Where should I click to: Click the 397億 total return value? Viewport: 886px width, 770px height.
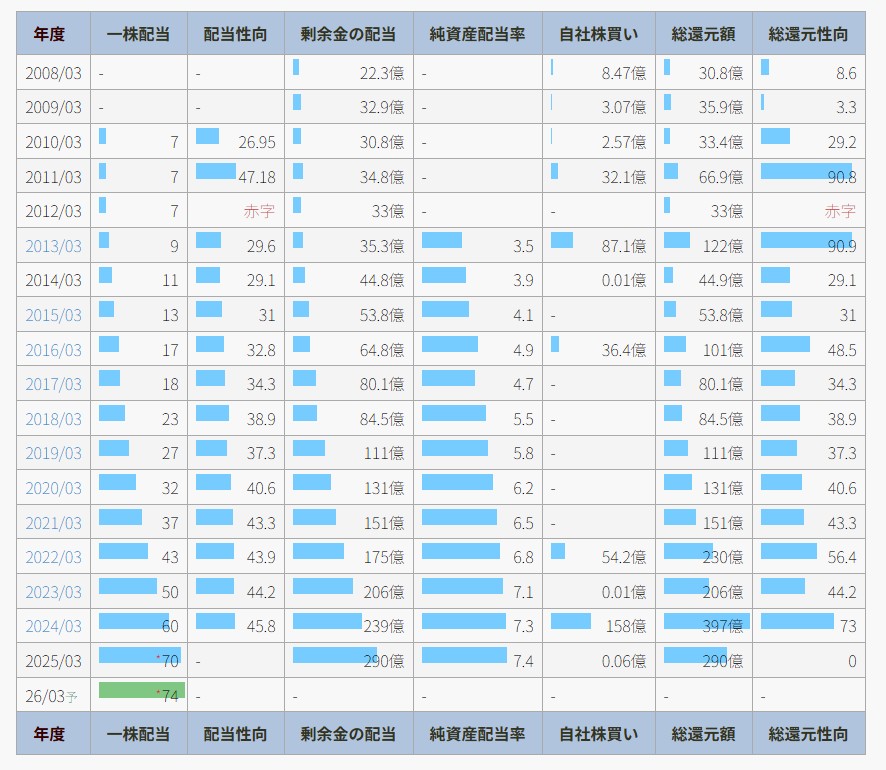(x=723, y=627)
